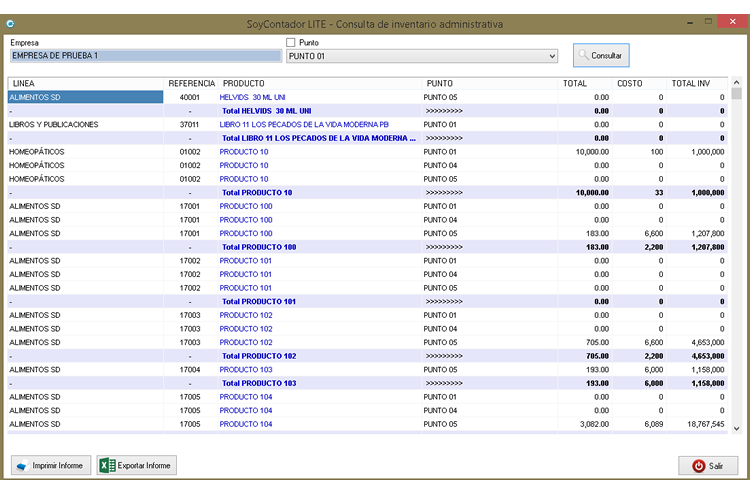The width and height of the screenshot is (750, 500).
Task: Select PRODUCTO 103 in the non-total row
Action: (246, 370)
